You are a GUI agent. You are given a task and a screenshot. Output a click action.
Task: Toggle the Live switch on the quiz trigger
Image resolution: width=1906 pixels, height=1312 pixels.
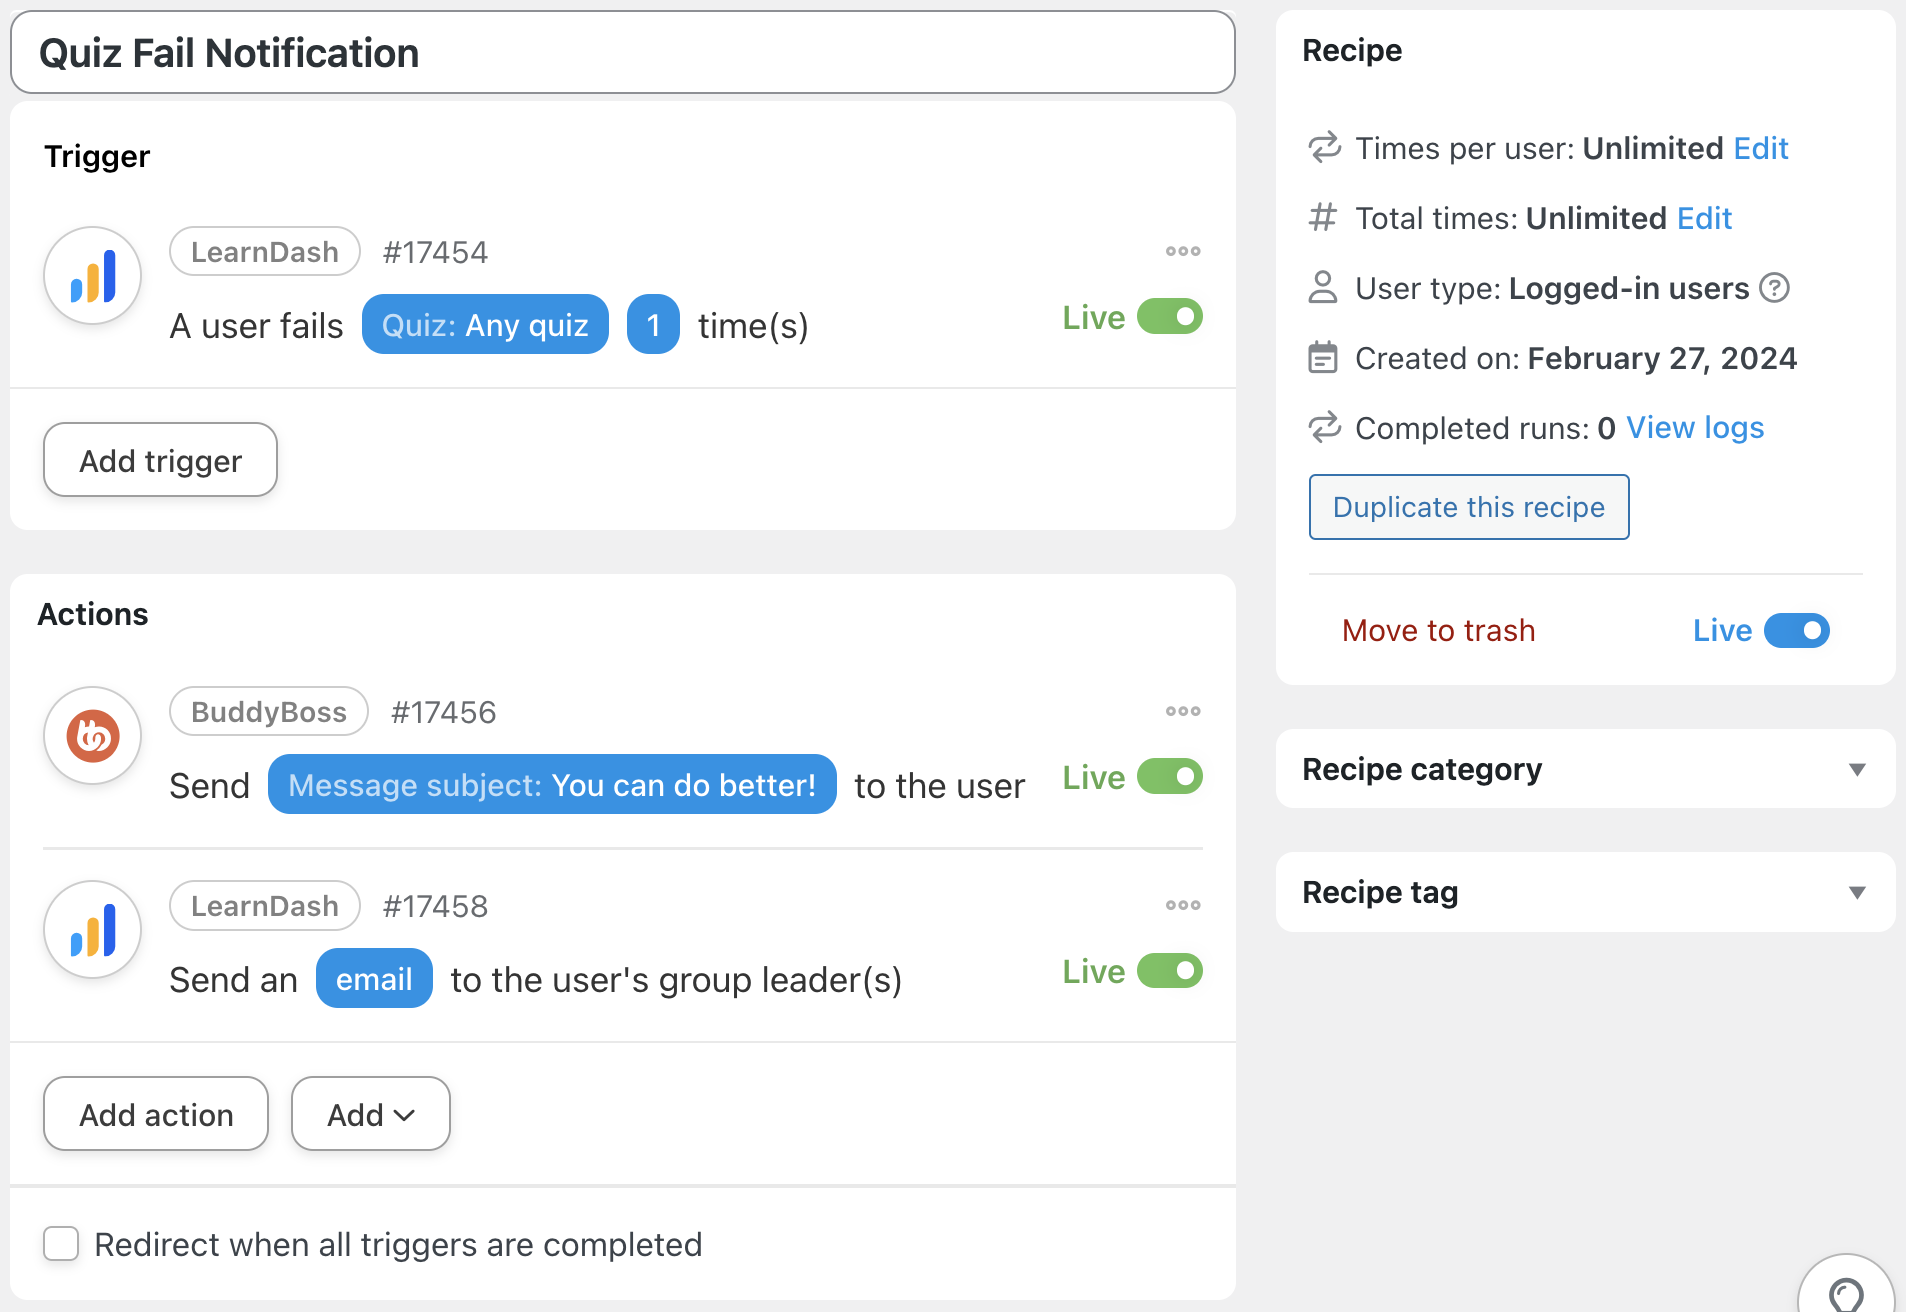[x=1169, y=317]
